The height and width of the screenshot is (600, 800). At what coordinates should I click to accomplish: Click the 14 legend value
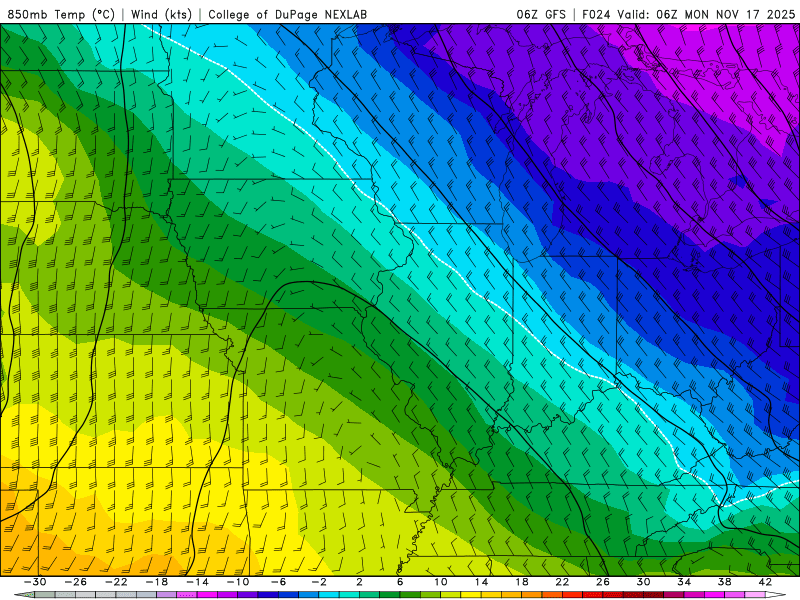click(x=481, y=582)
